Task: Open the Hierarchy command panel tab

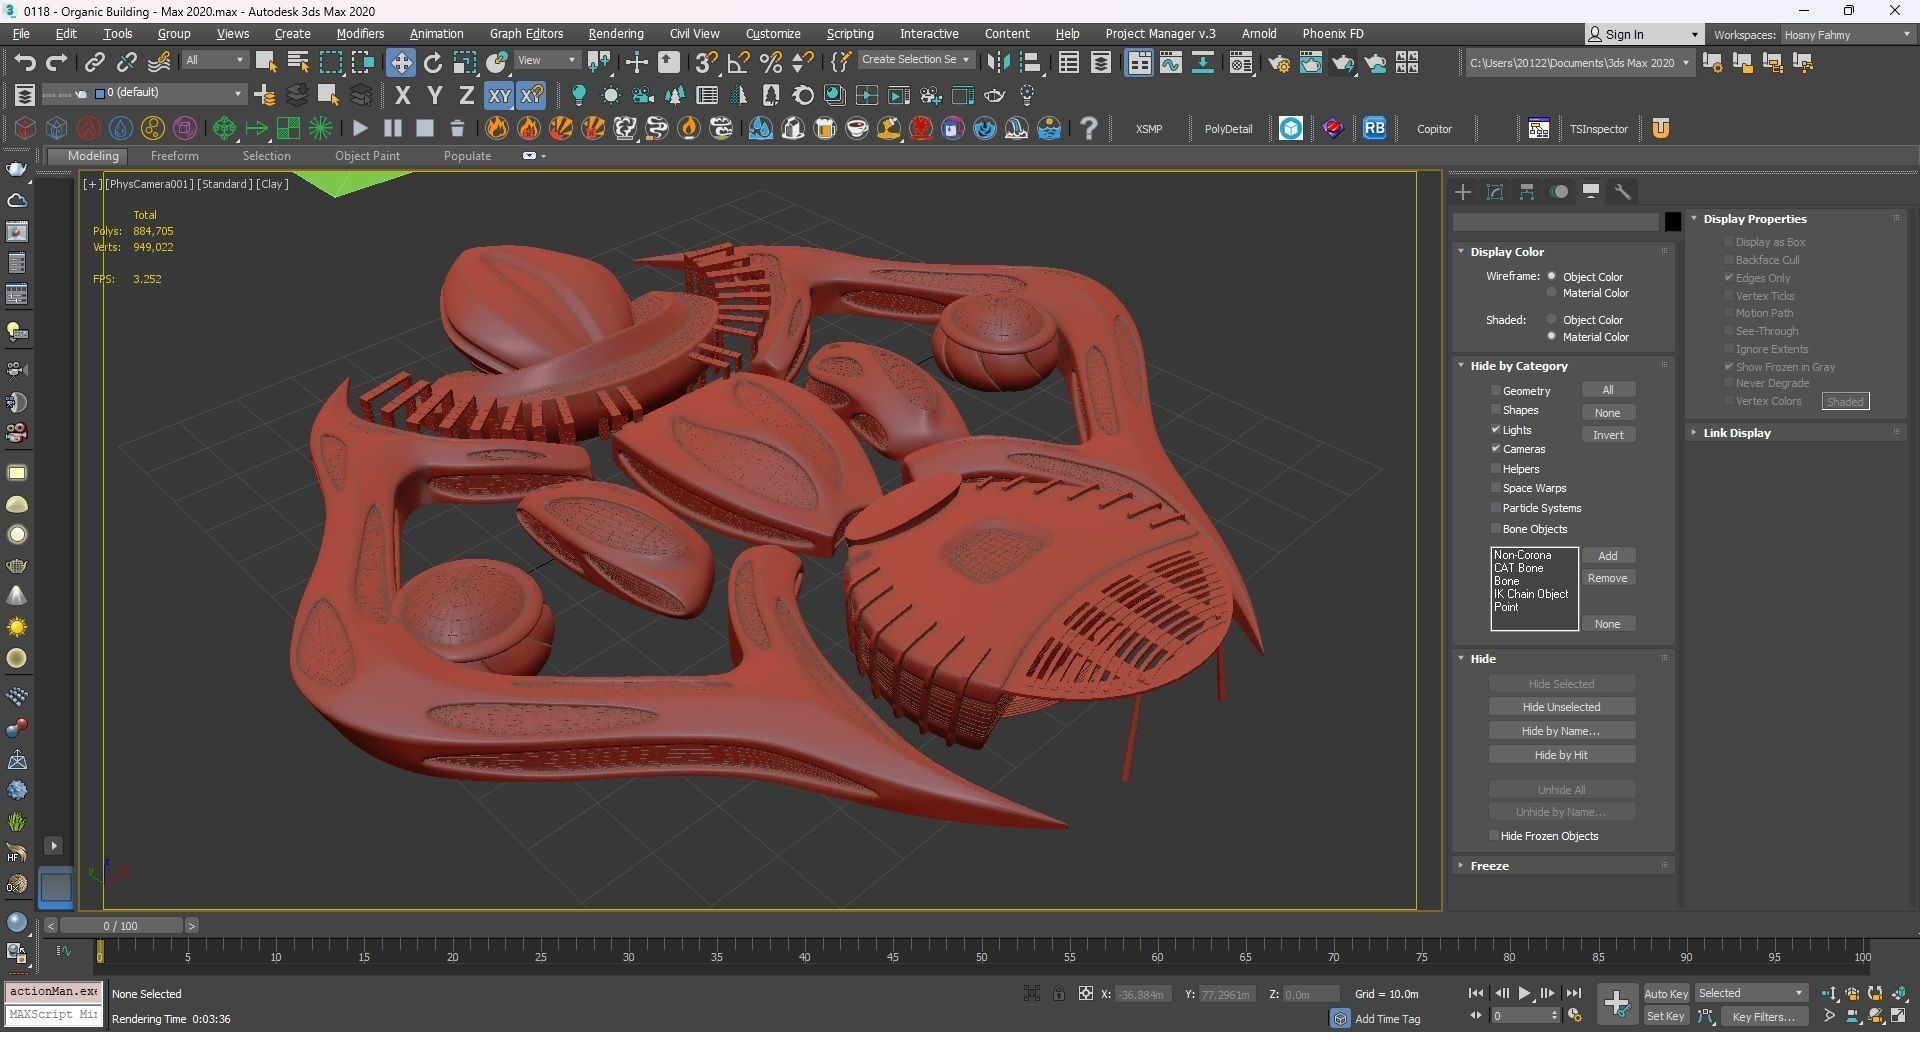Action: 1527,191
